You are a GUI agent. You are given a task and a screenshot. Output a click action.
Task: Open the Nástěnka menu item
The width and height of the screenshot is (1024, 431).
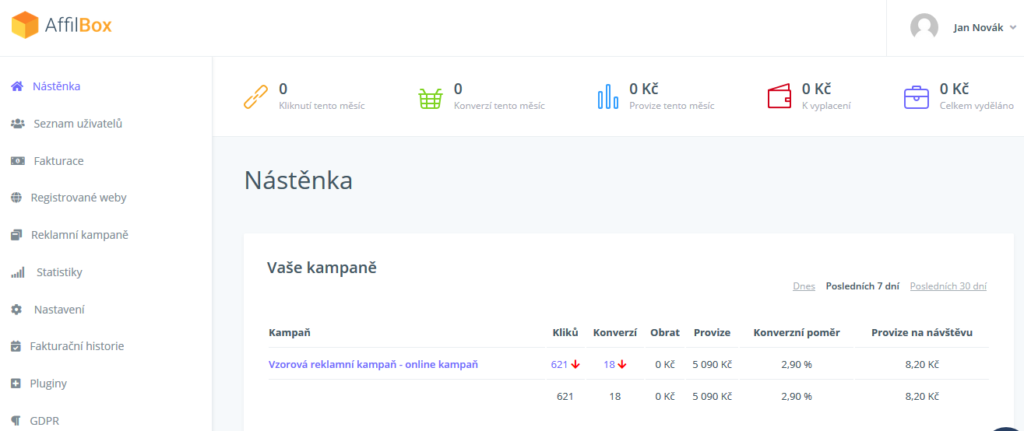56,86
